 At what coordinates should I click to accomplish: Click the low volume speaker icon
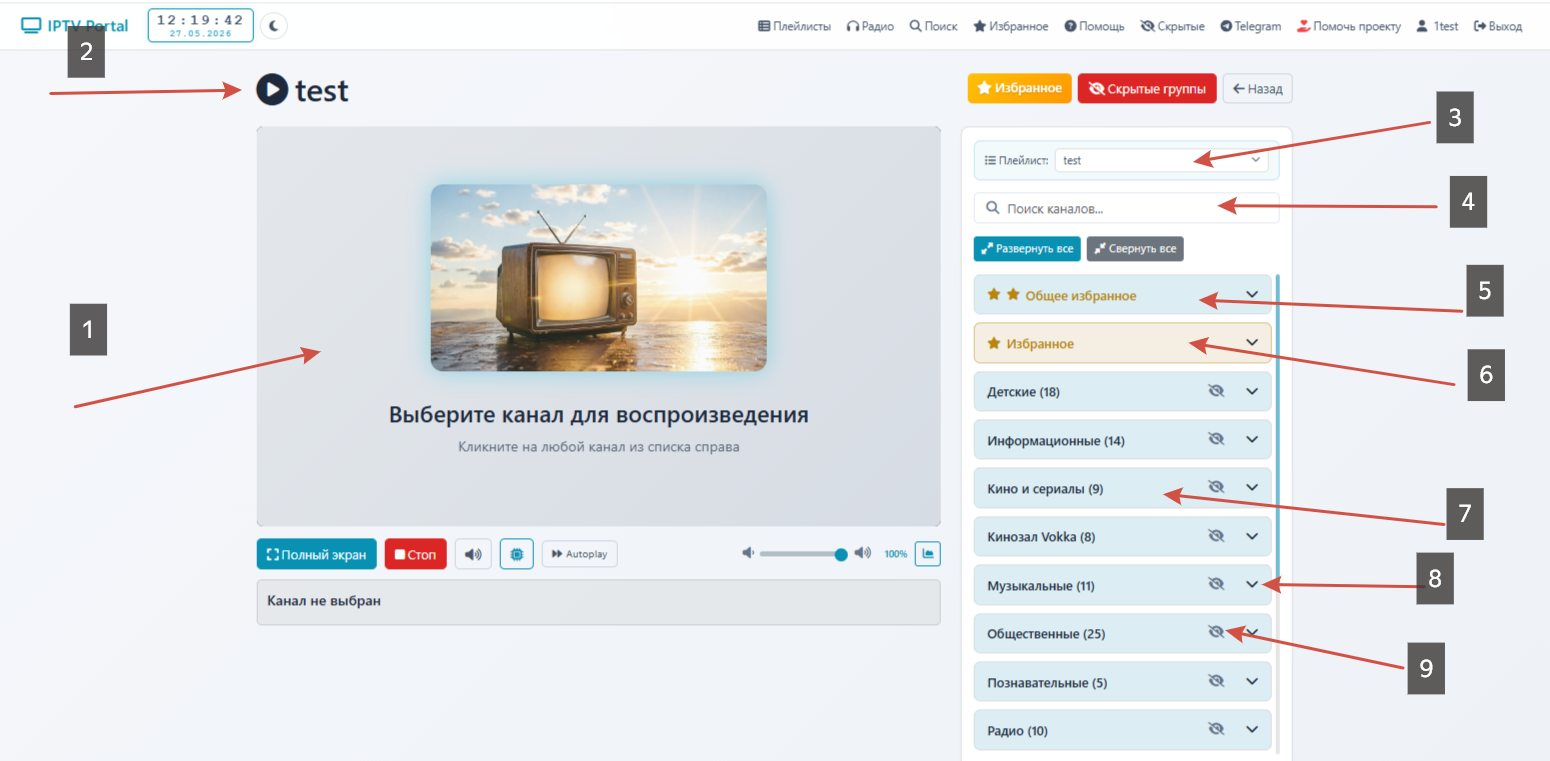click(748, 553)
